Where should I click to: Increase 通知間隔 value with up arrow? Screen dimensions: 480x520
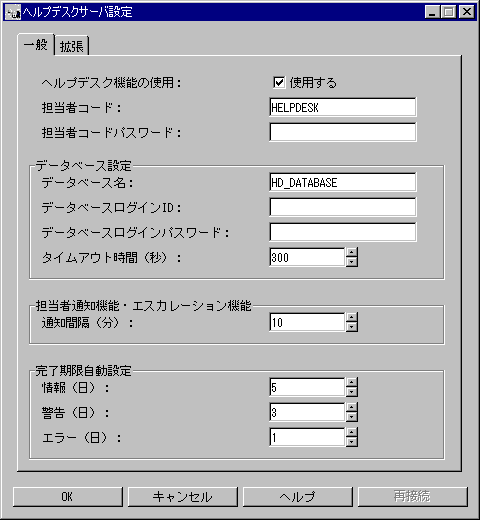(352, 317)
